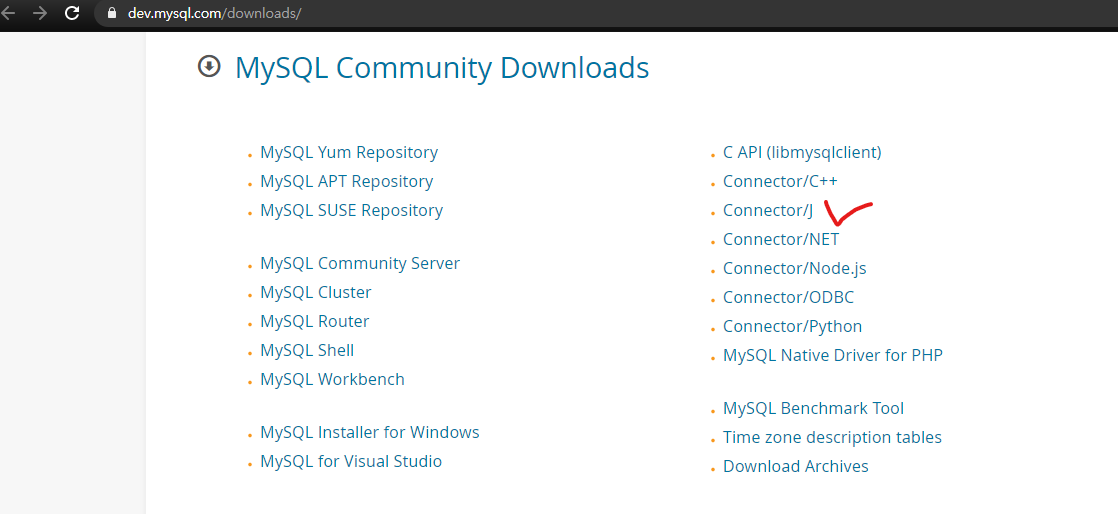Open MySQL Benchmark Tool link
Viewport: 1118px width, 514px height.
click(x=814, y=409)
